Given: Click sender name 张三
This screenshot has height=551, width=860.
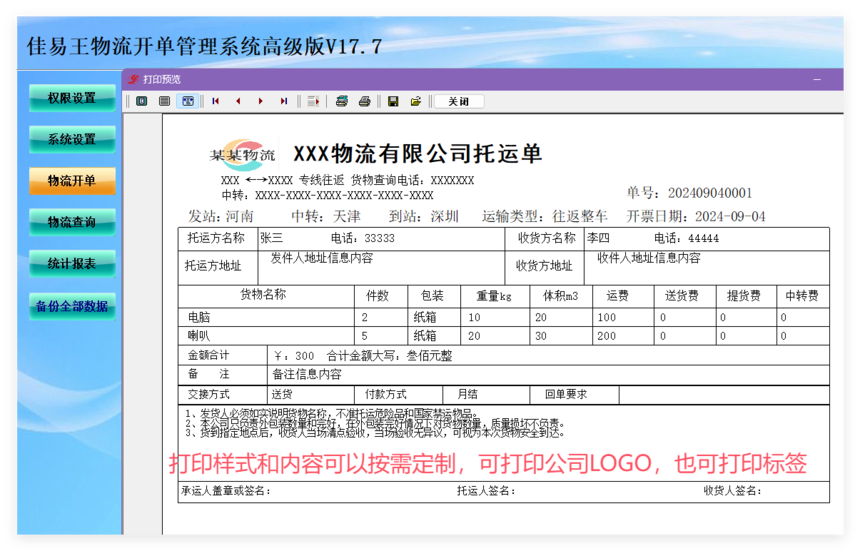Looking at the screenshot, I should point(271,238).
